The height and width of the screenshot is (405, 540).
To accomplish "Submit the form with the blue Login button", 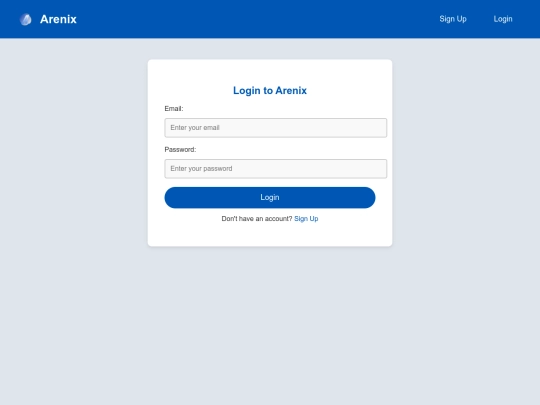I will tap(270, 197).
